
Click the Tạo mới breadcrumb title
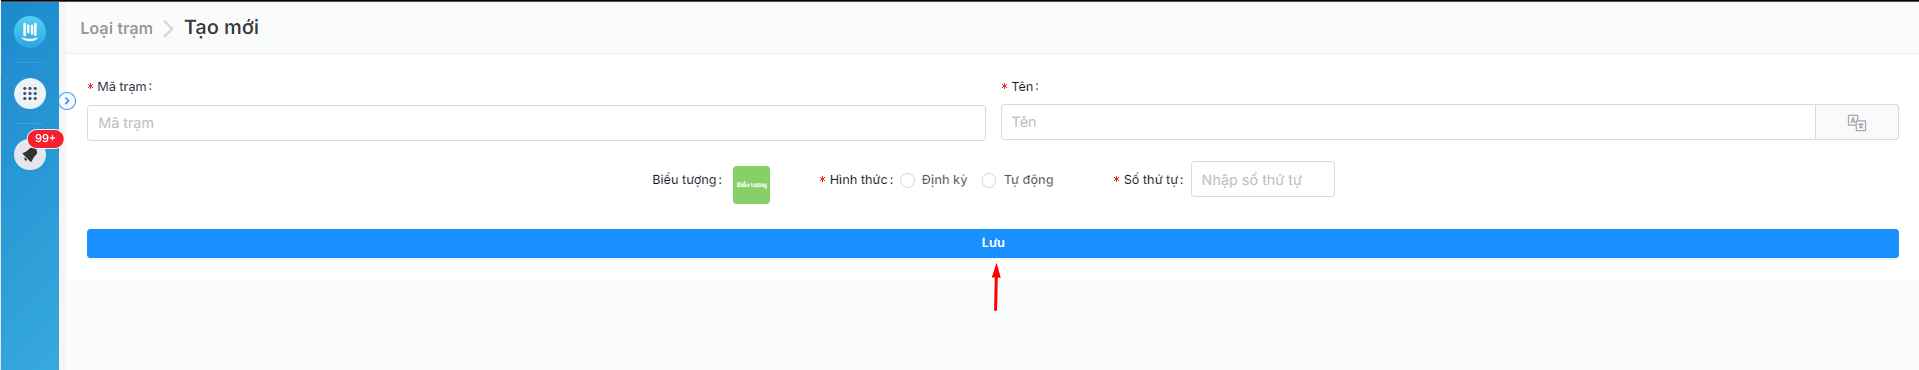pos(221,27)
